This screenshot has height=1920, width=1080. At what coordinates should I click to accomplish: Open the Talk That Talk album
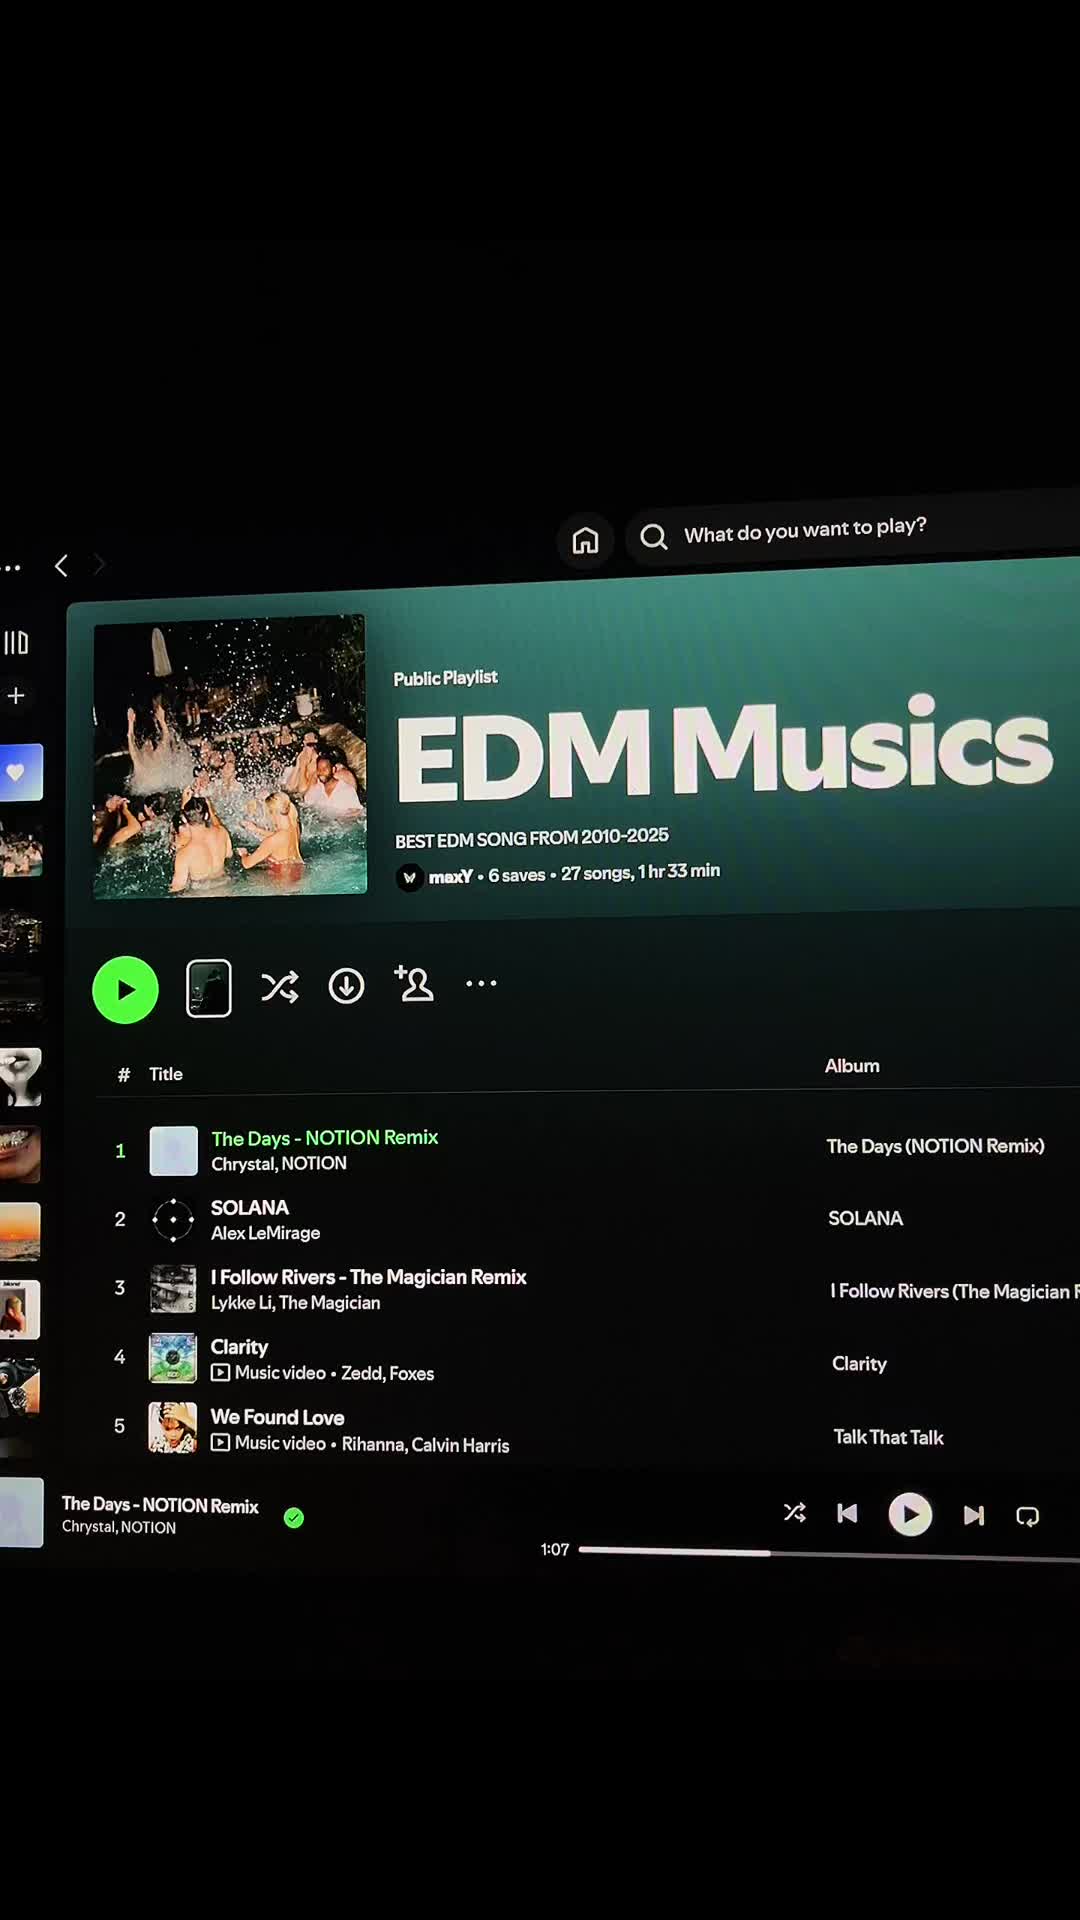(x=888, y=1437)
